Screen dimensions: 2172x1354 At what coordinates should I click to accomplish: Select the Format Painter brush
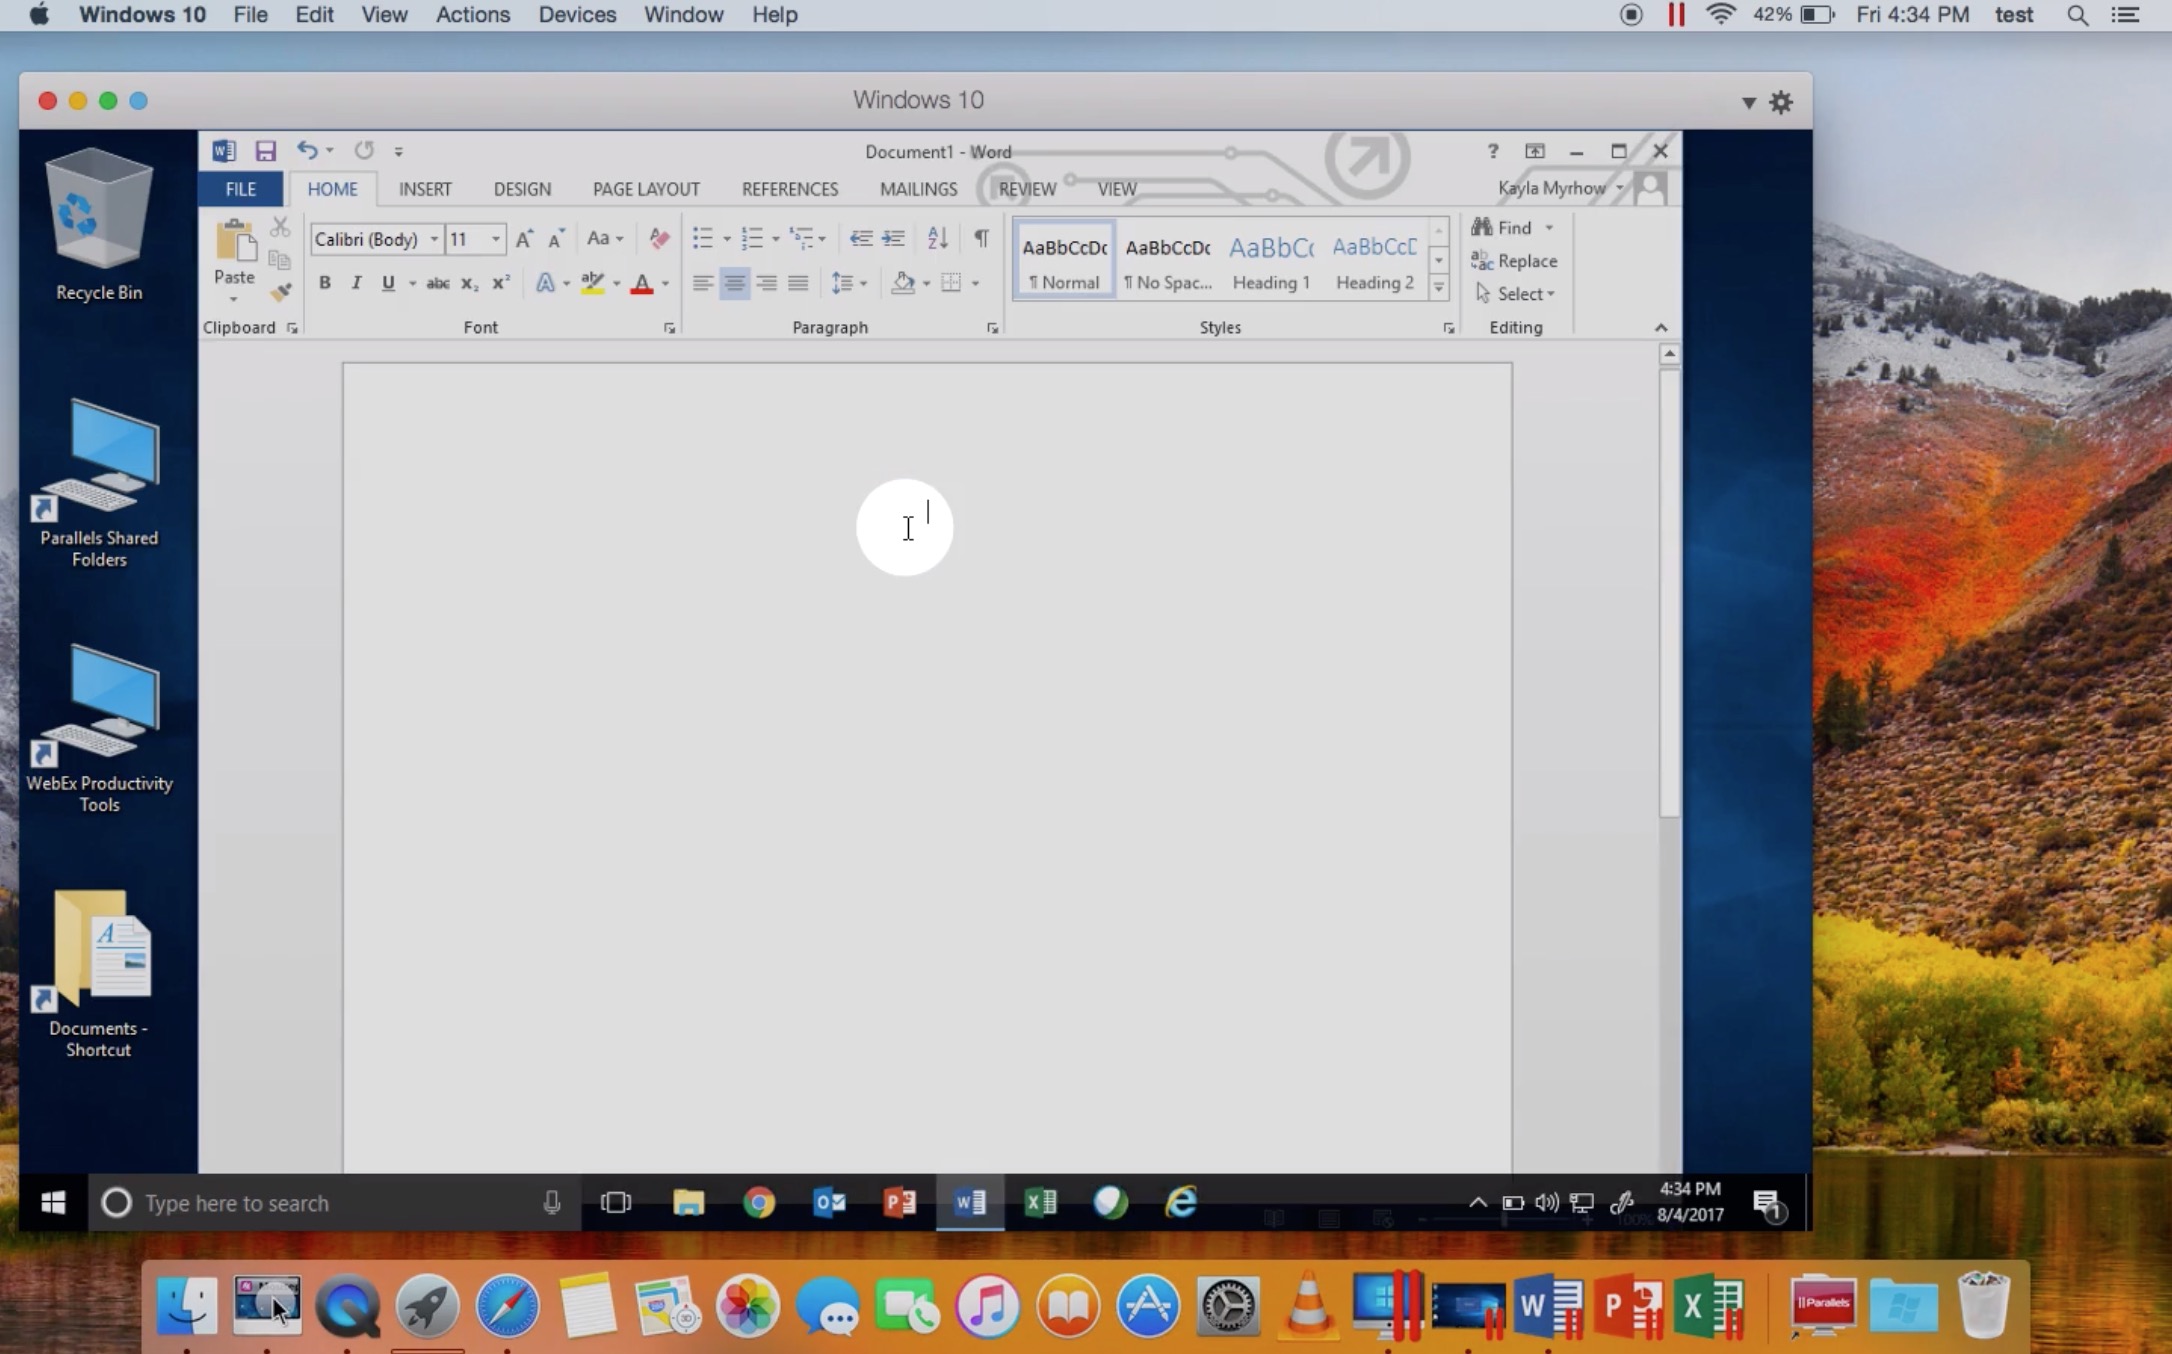coord(280,292)
